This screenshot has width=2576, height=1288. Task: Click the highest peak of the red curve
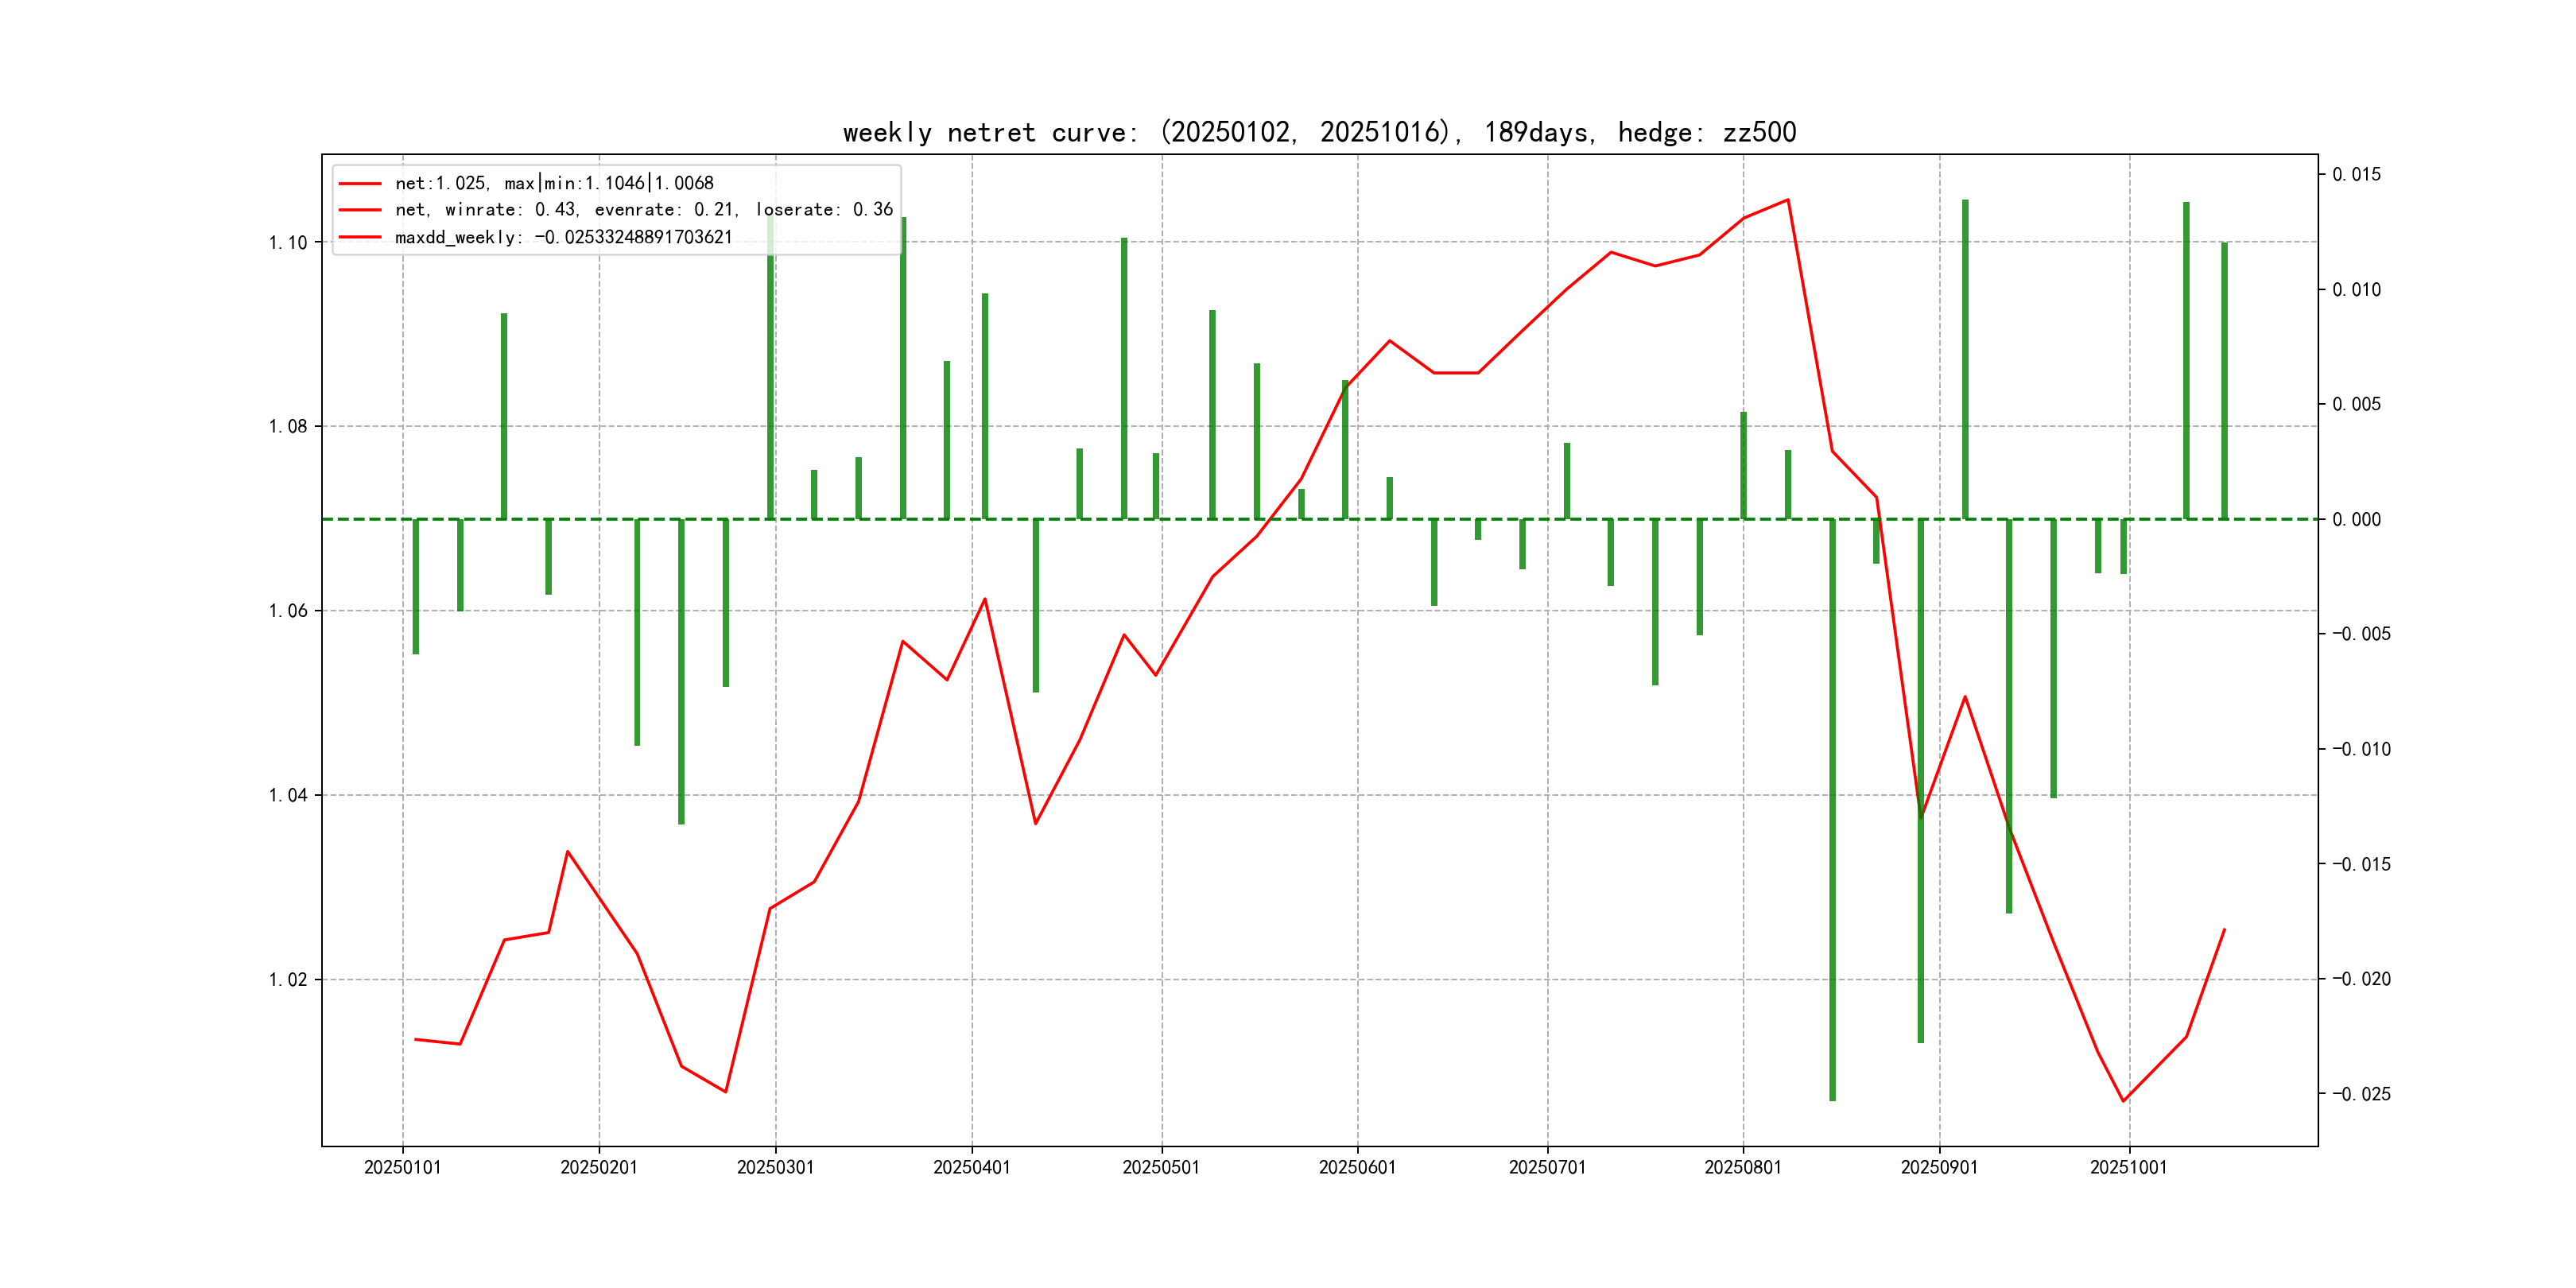click(x=1787, y=200)
